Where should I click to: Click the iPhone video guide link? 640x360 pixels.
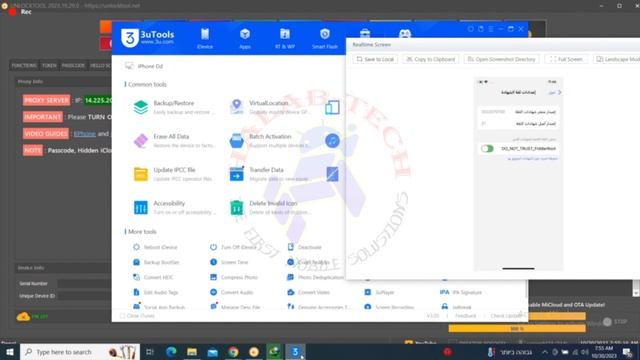coord(84,134)
